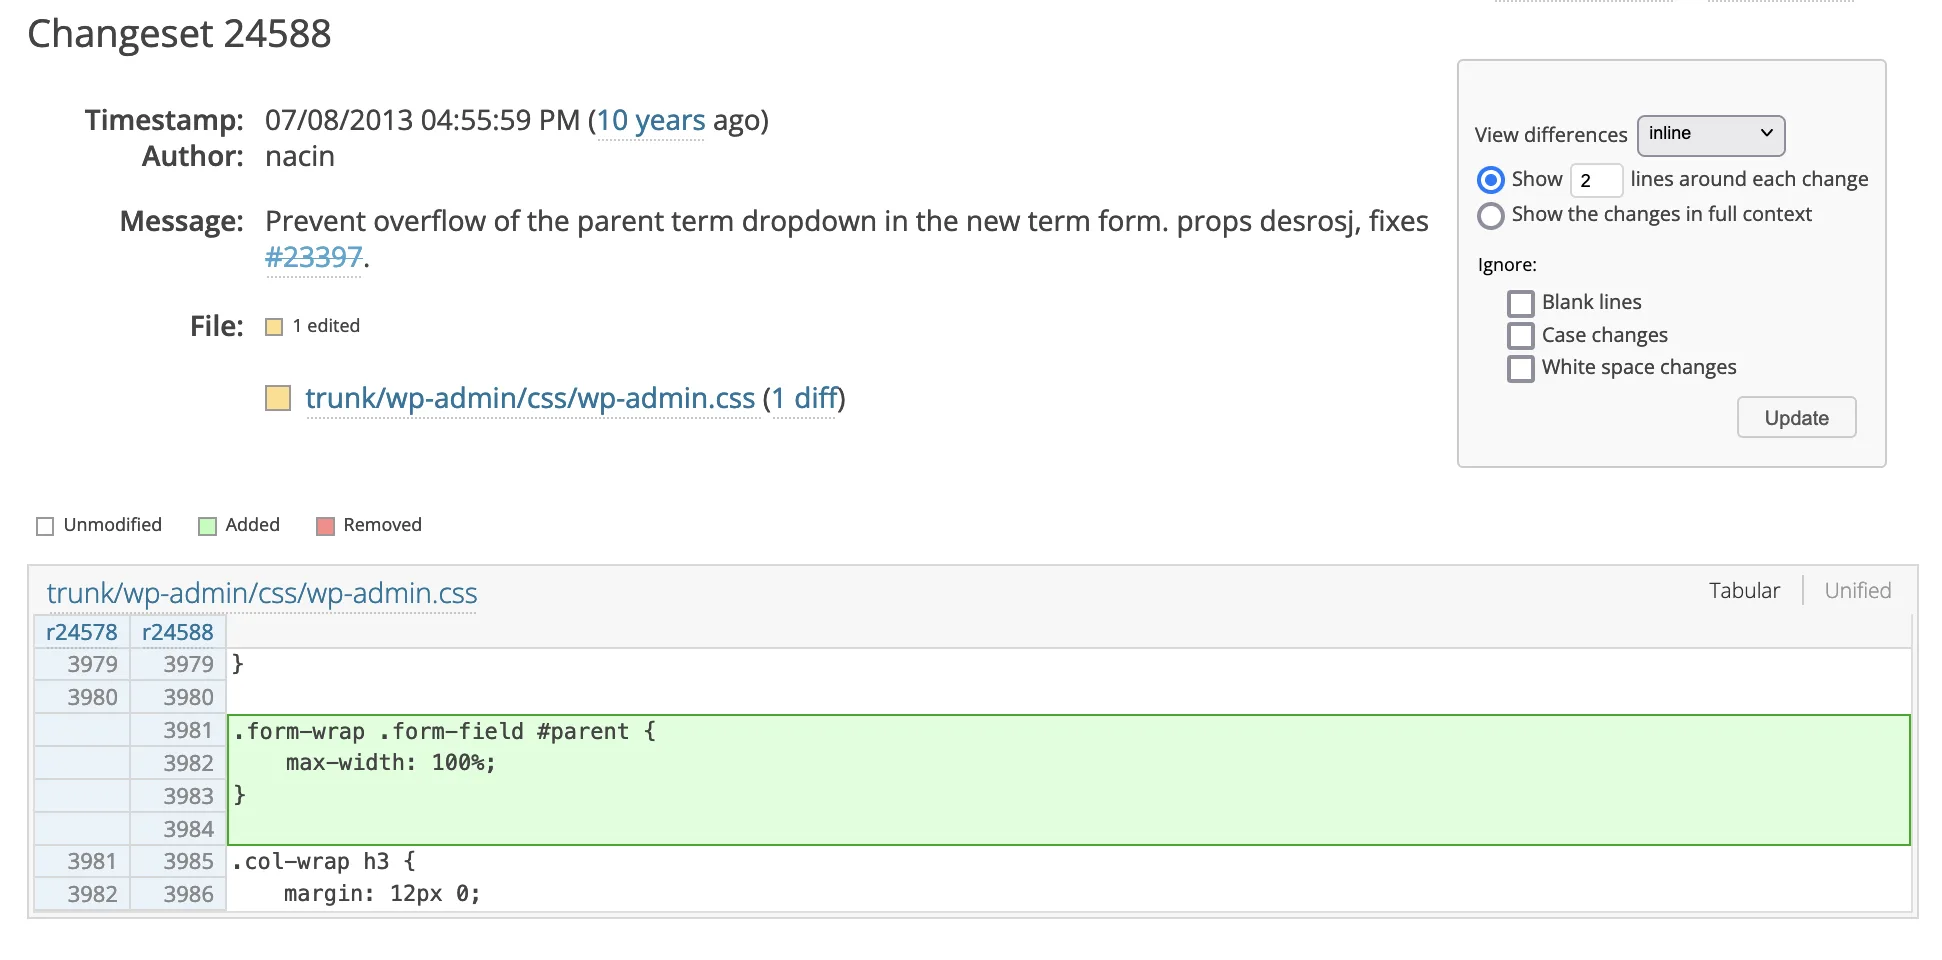Open revision r24578 column header link
Image resolution: width=1942 pixels, height=960 pixels.
pos(82,632)
